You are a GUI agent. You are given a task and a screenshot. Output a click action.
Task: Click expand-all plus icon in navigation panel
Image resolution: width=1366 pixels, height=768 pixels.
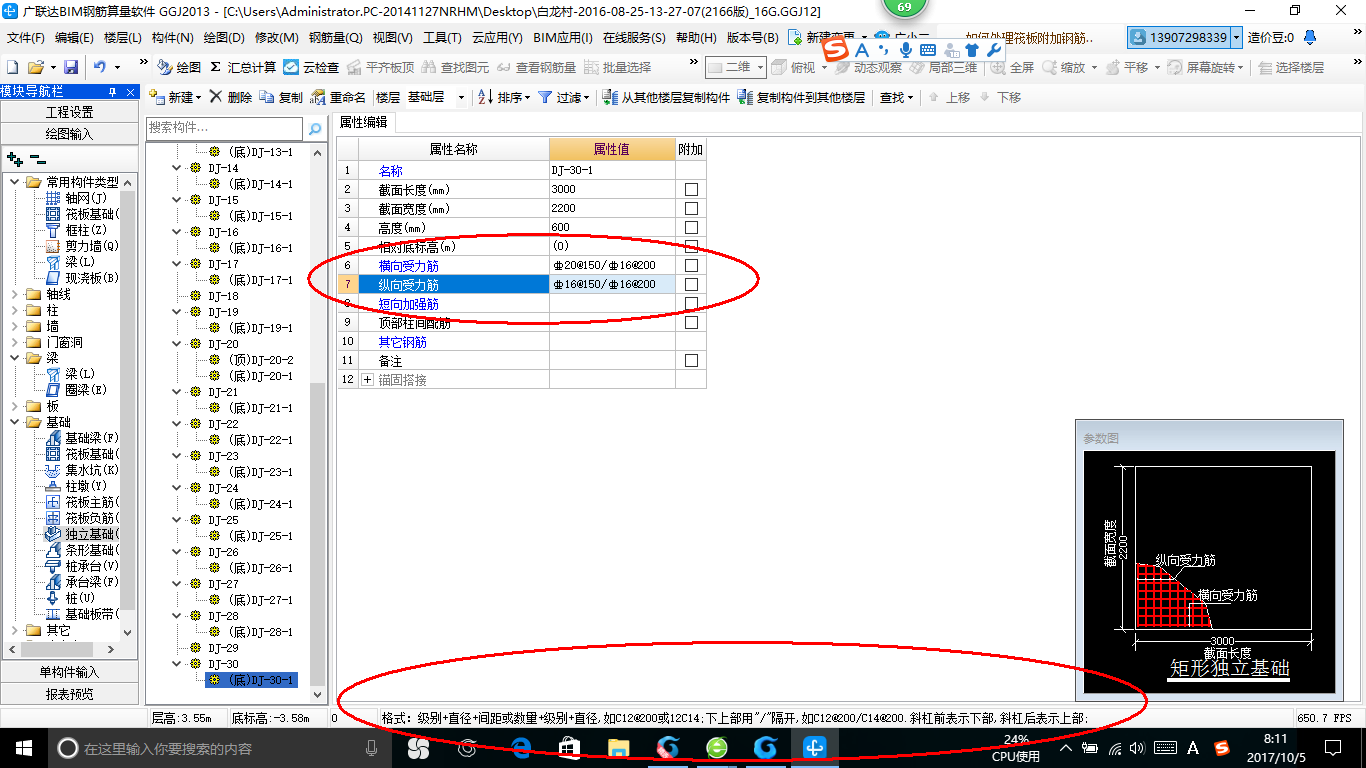click(x=15, y=159)
